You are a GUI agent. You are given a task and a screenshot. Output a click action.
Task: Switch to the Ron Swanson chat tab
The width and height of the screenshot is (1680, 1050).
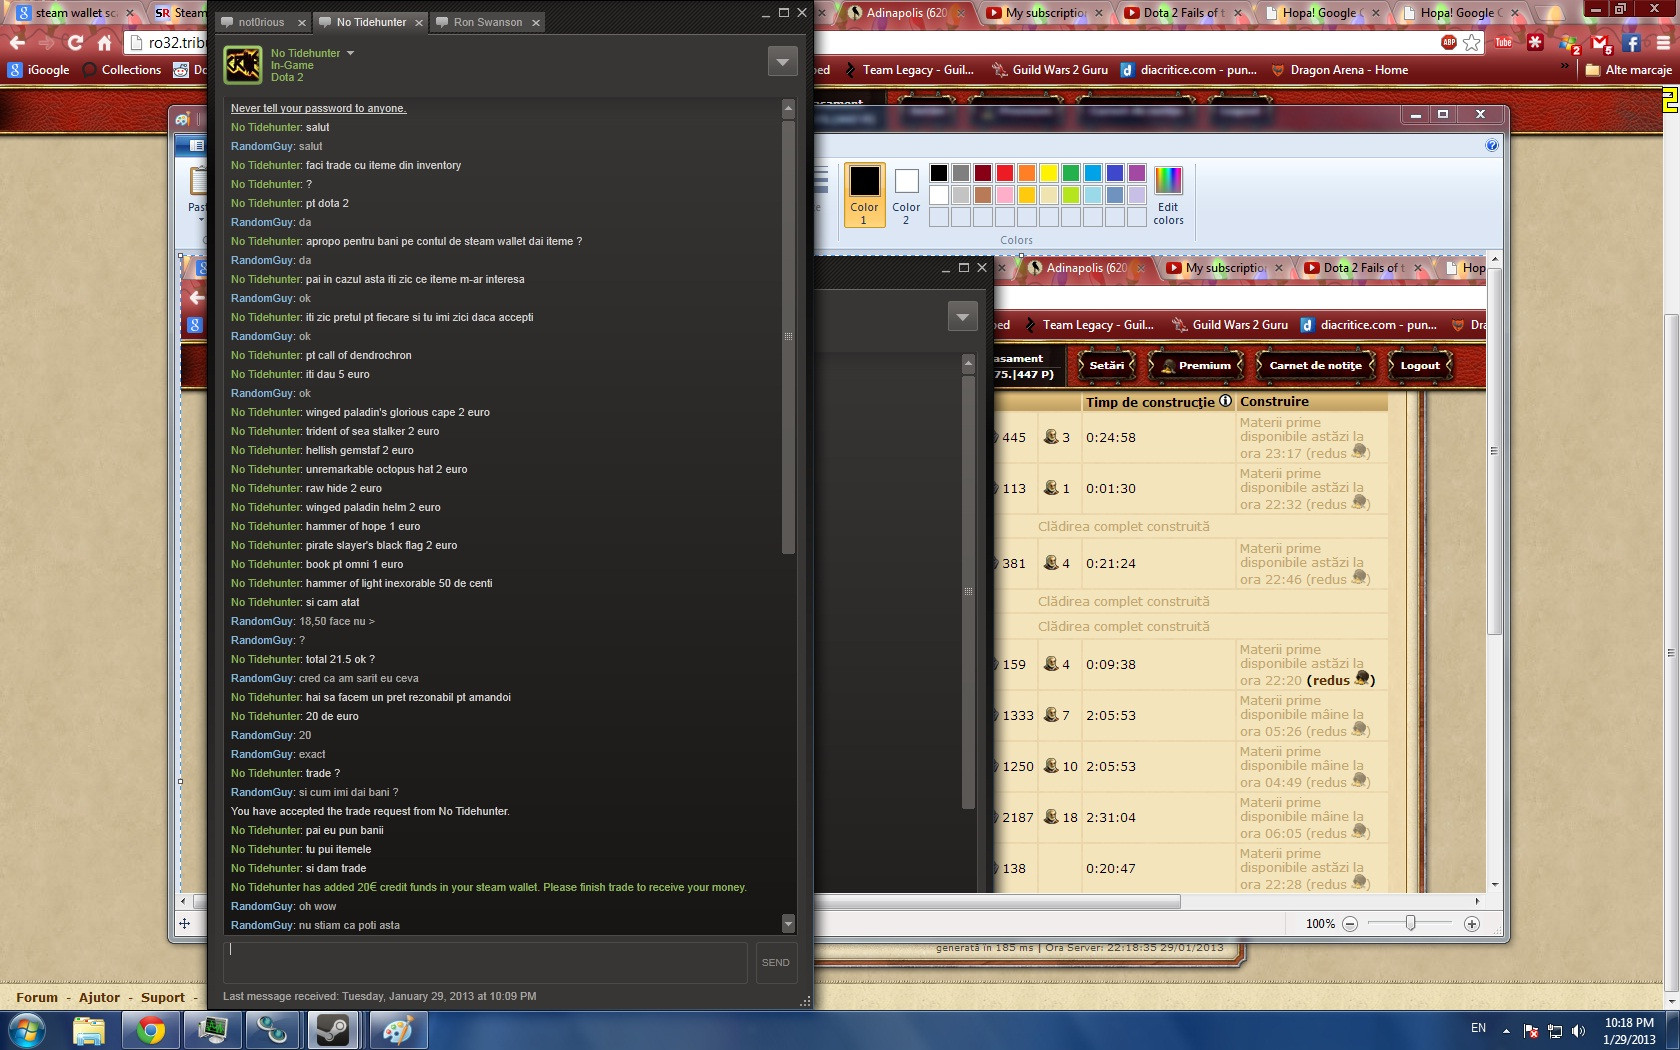(x=488, y=22)
